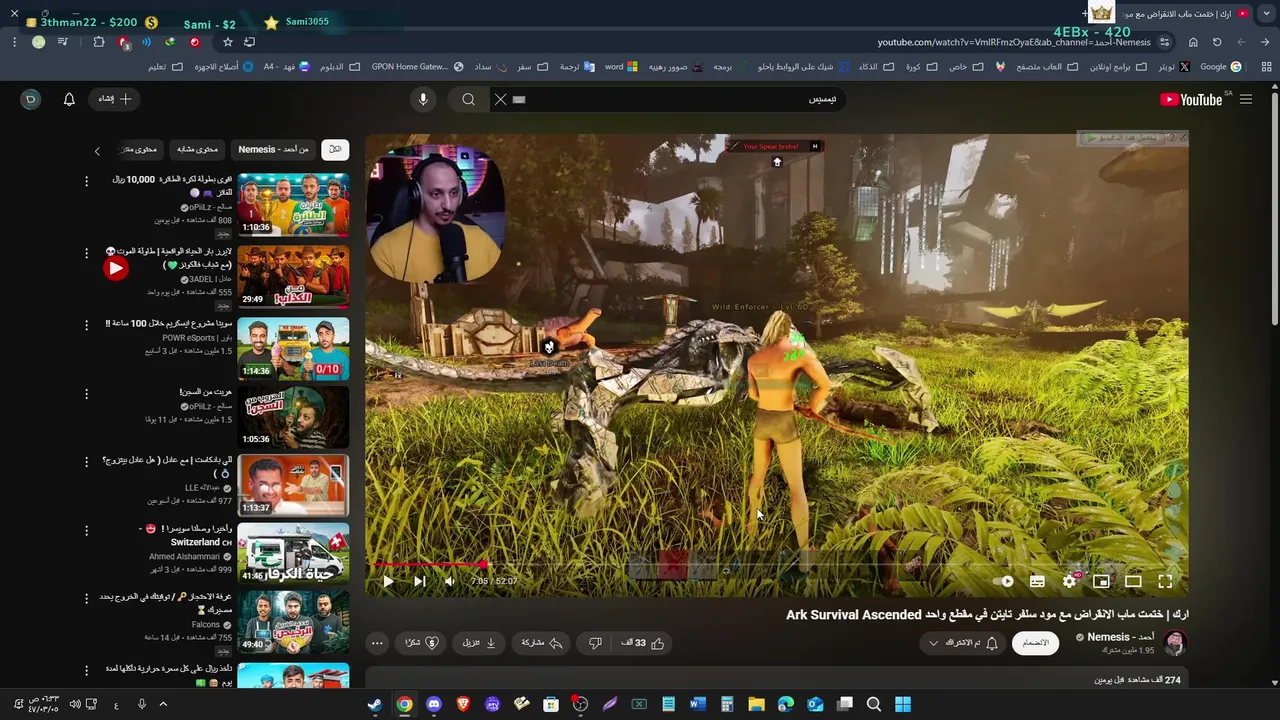The image size is (1280, 720).
Task: Click the Ahmed Alshammari channel name
Action: pos(184,557)
